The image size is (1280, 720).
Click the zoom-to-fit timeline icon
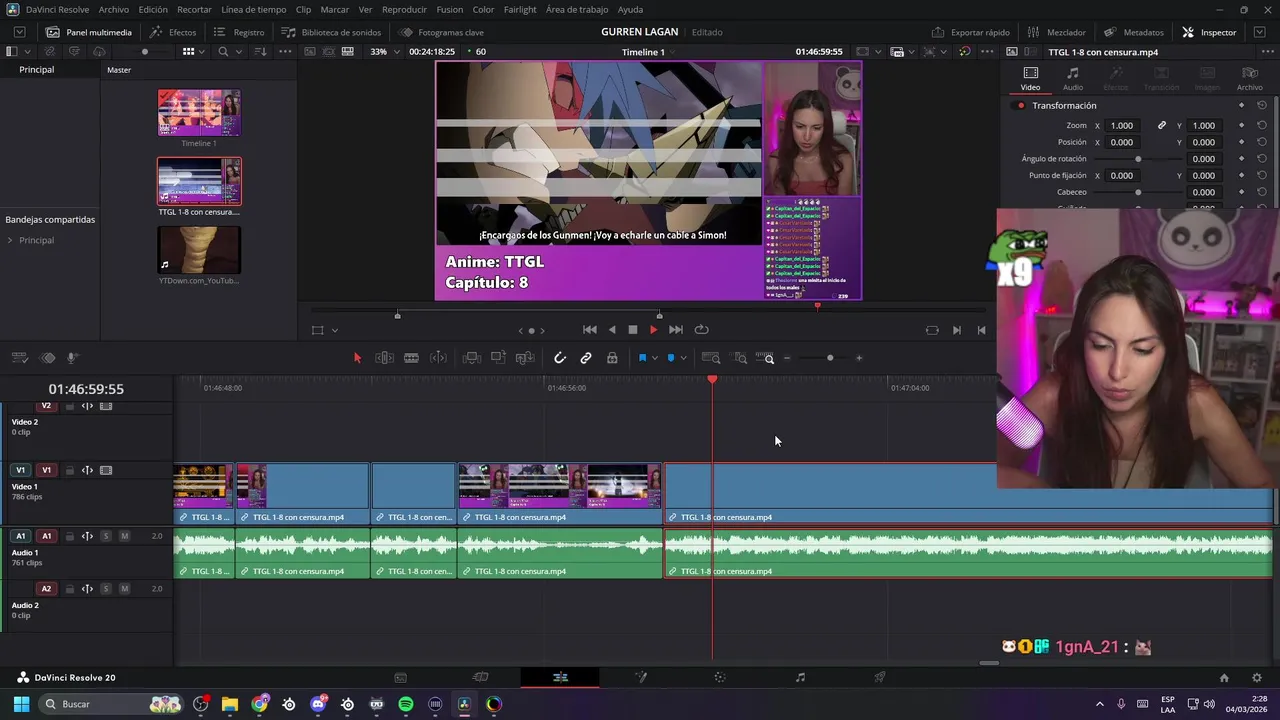pyautogui.click(x=711, y=358)
